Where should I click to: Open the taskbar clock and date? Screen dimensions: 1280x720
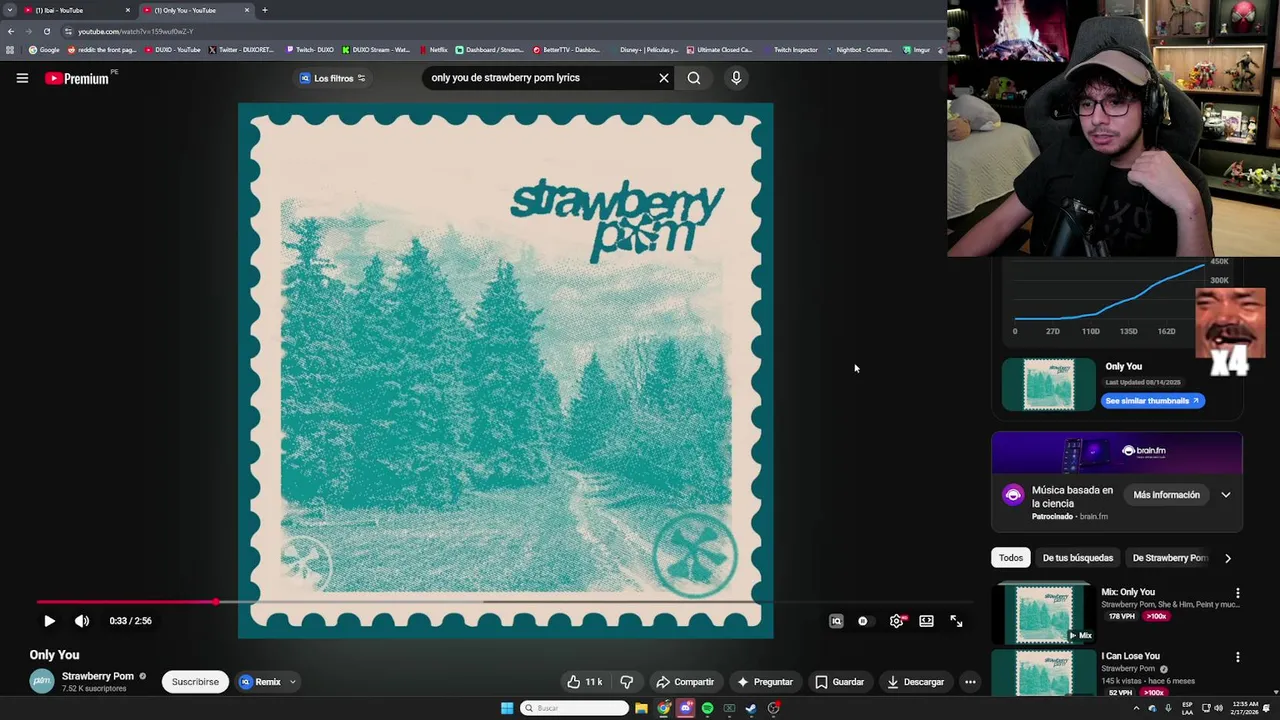1245,708
